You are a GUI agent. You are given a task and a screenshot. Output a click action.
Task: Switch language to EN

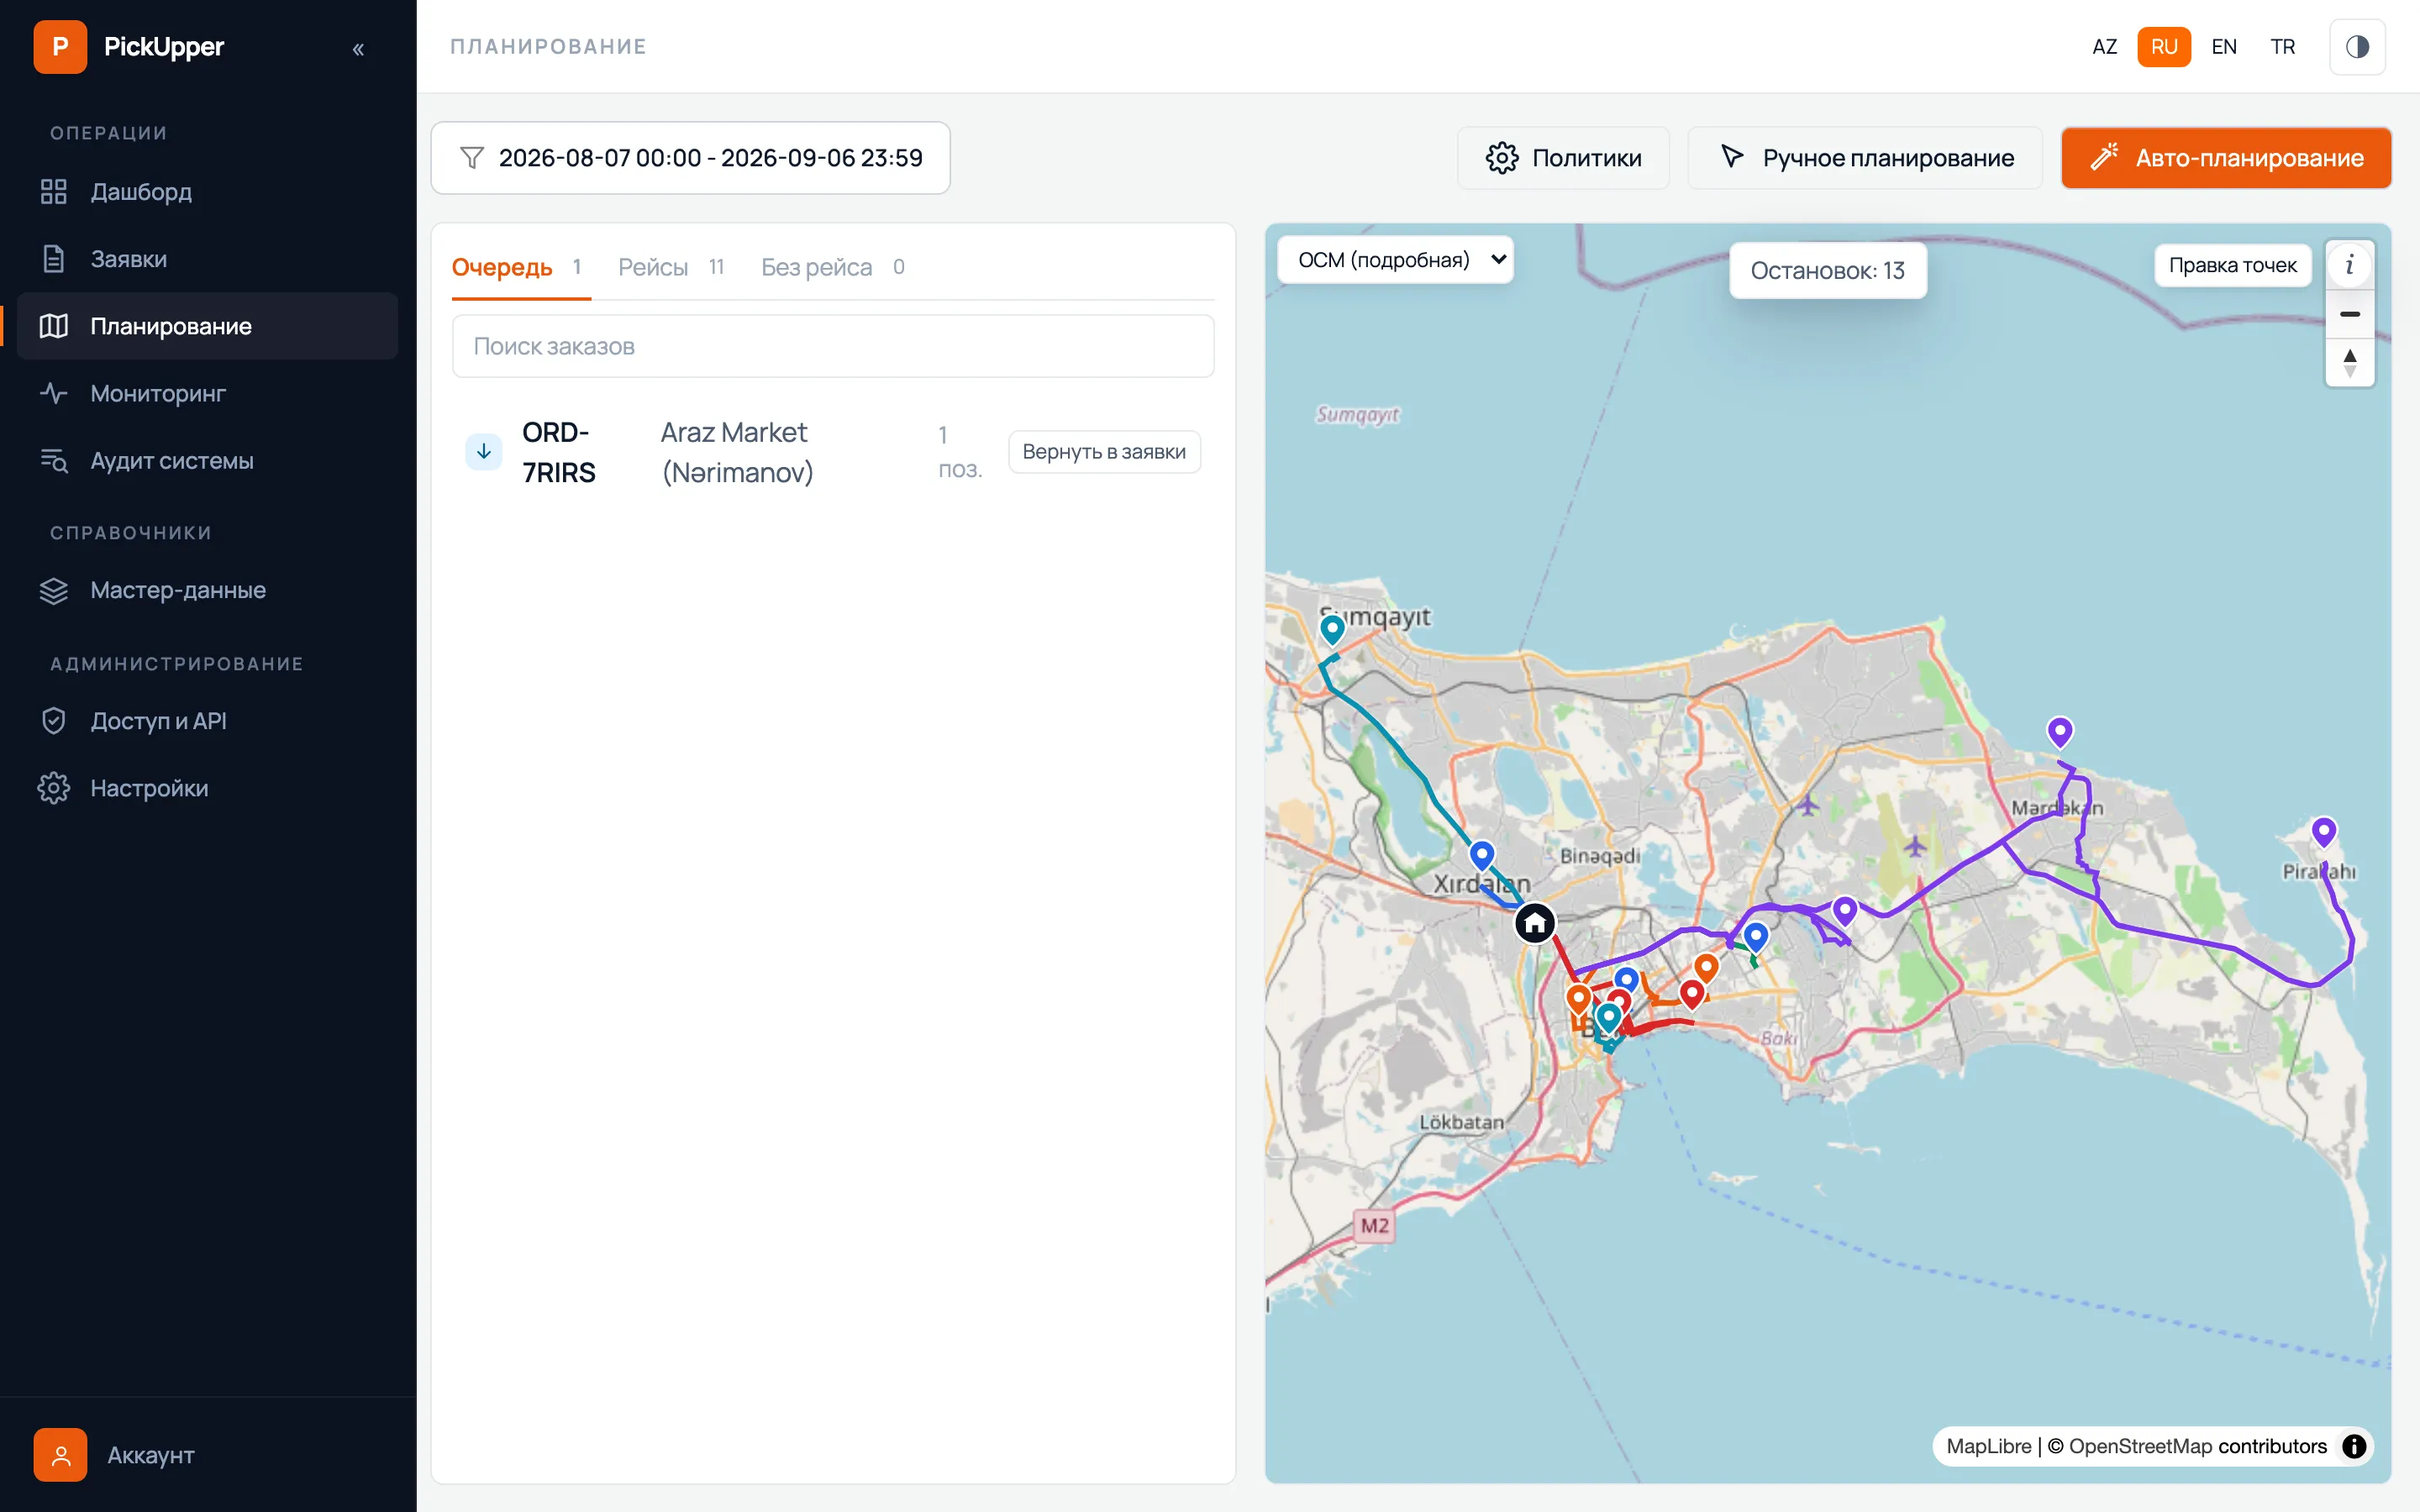(x=2224, y=47)
